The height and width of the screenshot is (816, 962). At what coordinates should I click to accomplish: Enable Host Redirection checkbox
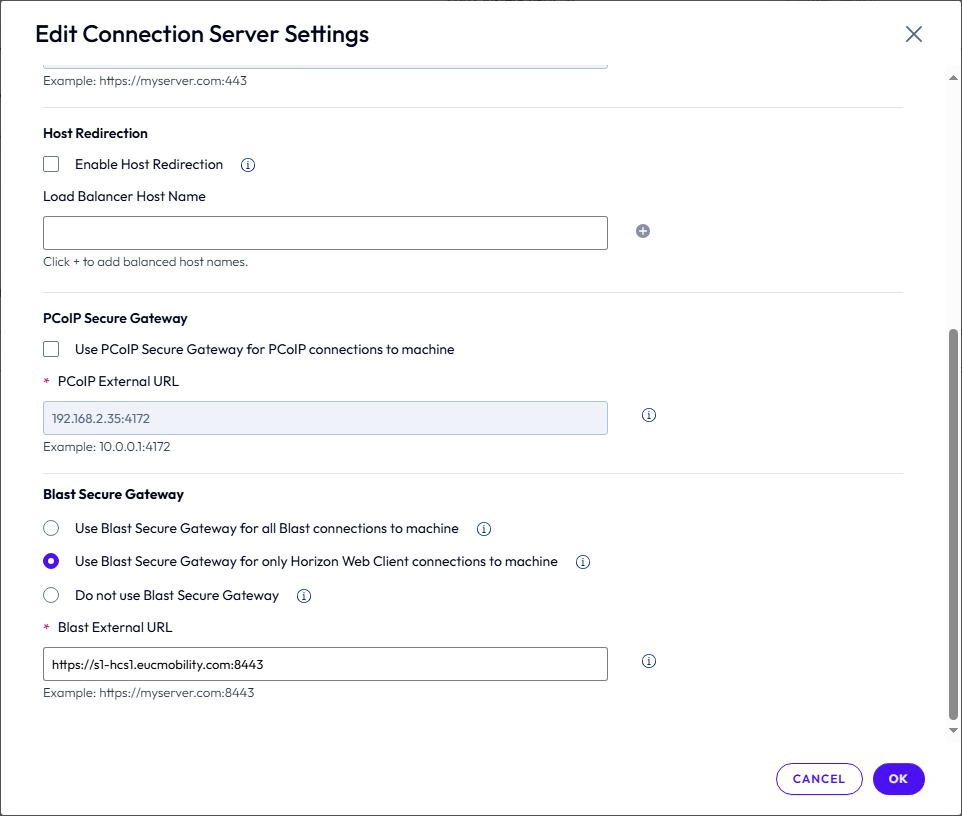(51, 164)
